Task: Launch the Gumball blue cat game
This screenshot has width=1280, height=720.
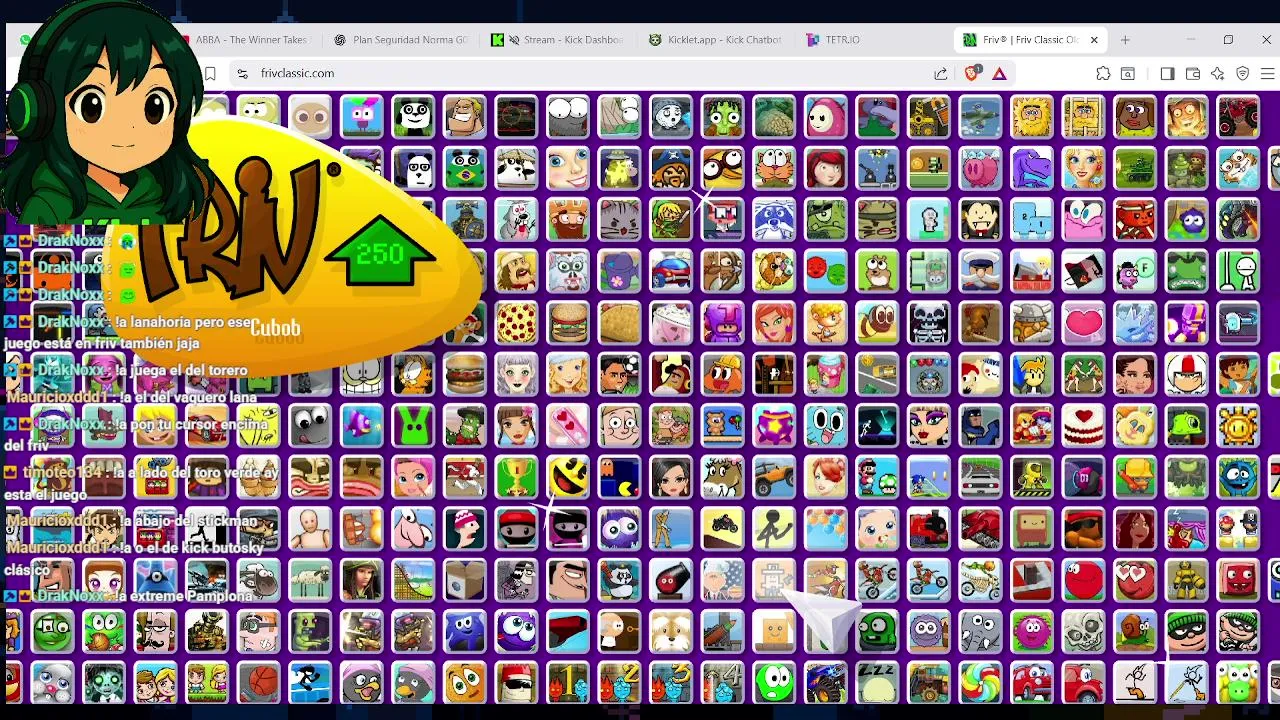Action: coord(825,425)
